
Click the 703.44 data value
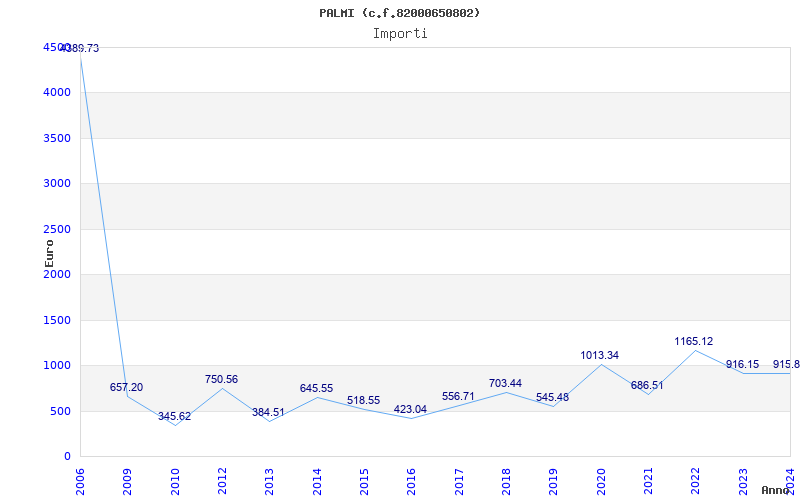(x=505, y=384)
